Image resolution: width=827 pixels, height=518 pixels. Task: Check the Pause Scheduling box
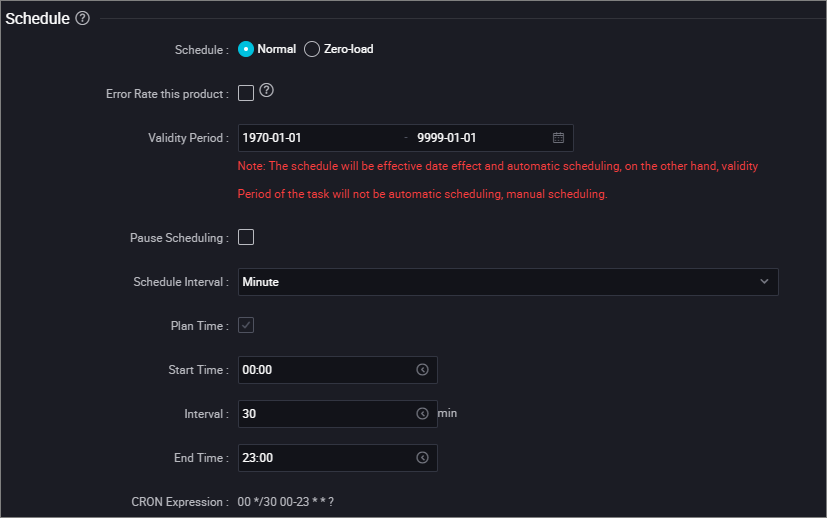point(246,237)
